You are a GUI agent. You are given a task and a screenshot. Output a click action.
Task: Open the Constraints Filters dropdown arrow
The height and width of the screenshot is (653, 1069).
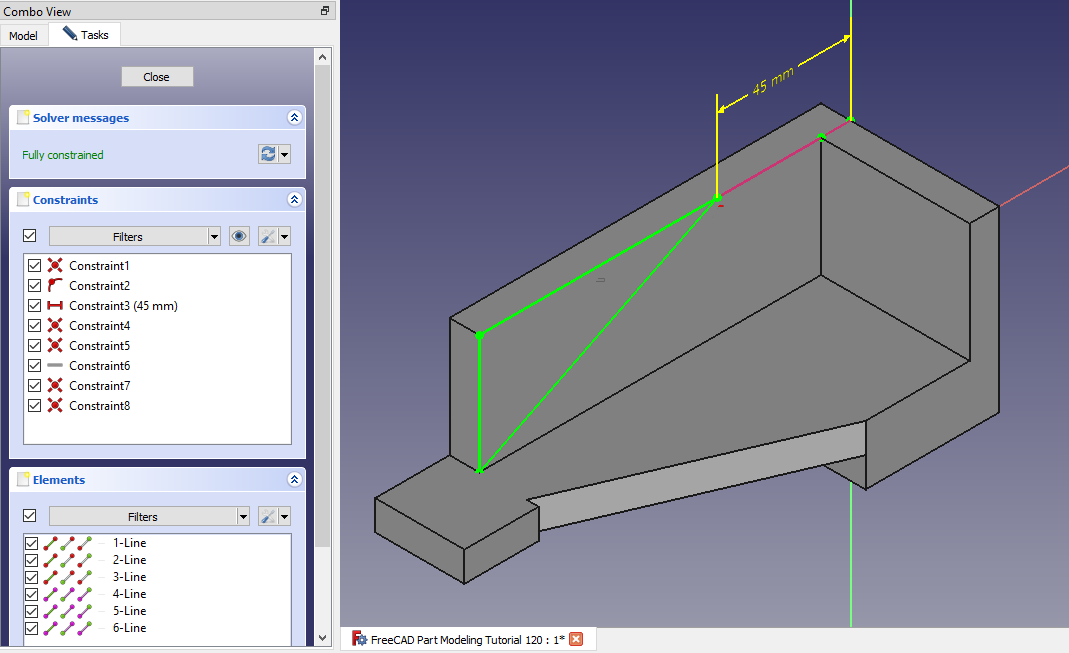tap(214, 237)
